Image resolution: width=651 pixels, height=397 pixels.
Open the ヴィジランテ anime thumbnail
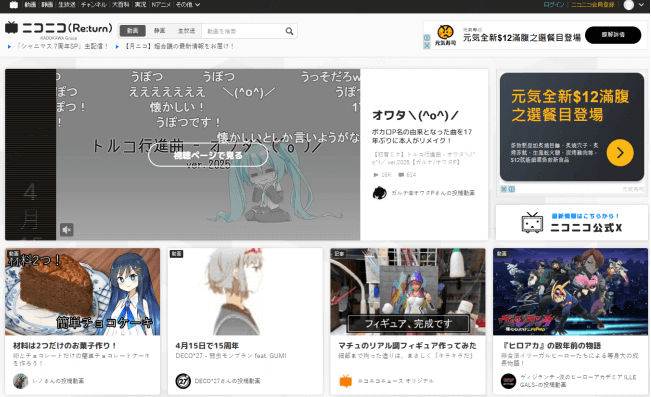pyautogui.click(x=570, y=292)
